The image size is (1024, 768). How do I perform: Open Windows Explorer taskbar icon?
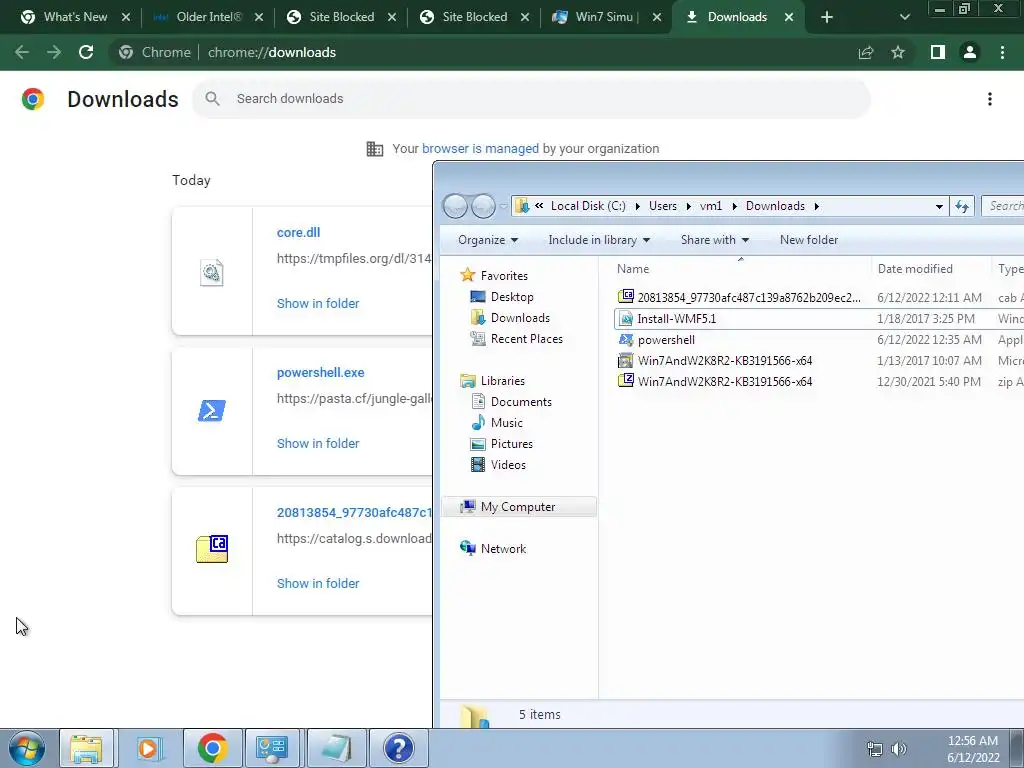tap(86, 748)
